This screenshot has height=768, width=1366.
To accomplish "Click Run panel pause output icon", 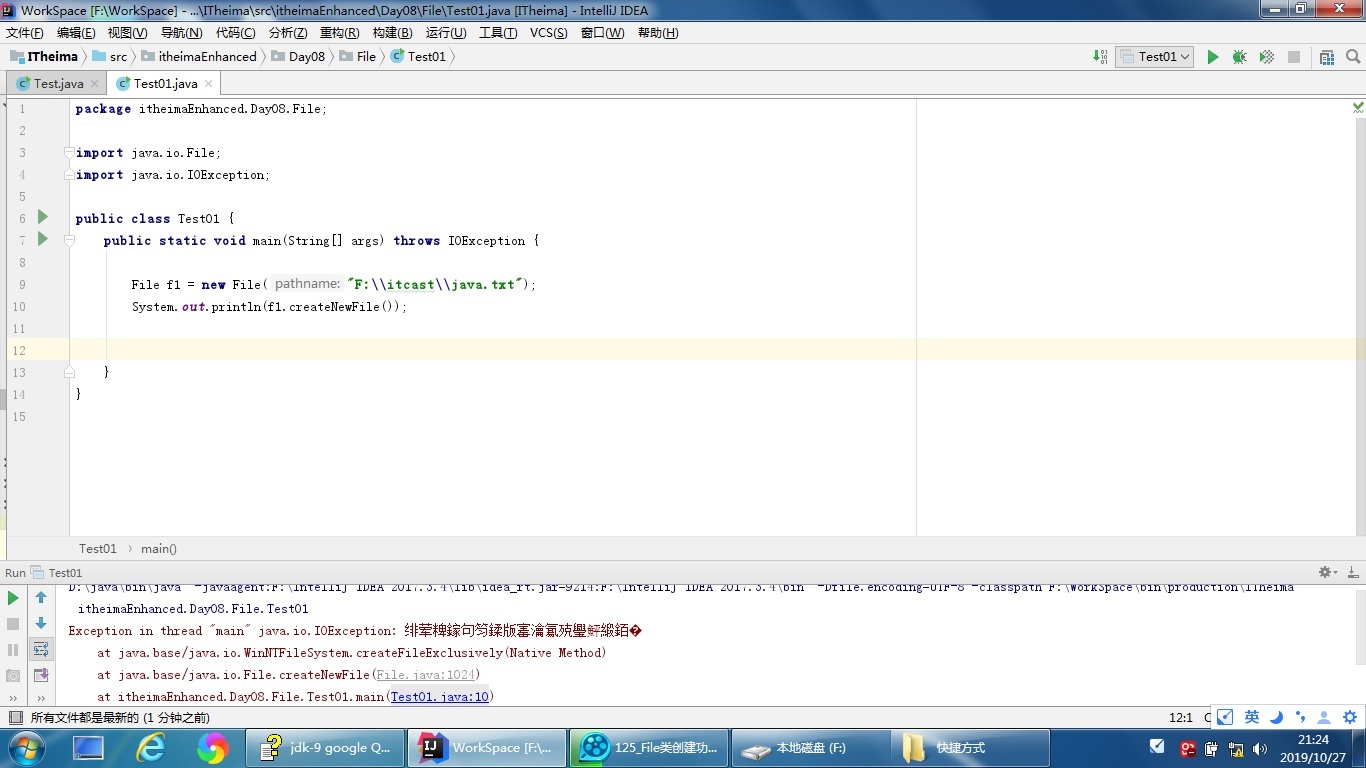I will point(13,650).
